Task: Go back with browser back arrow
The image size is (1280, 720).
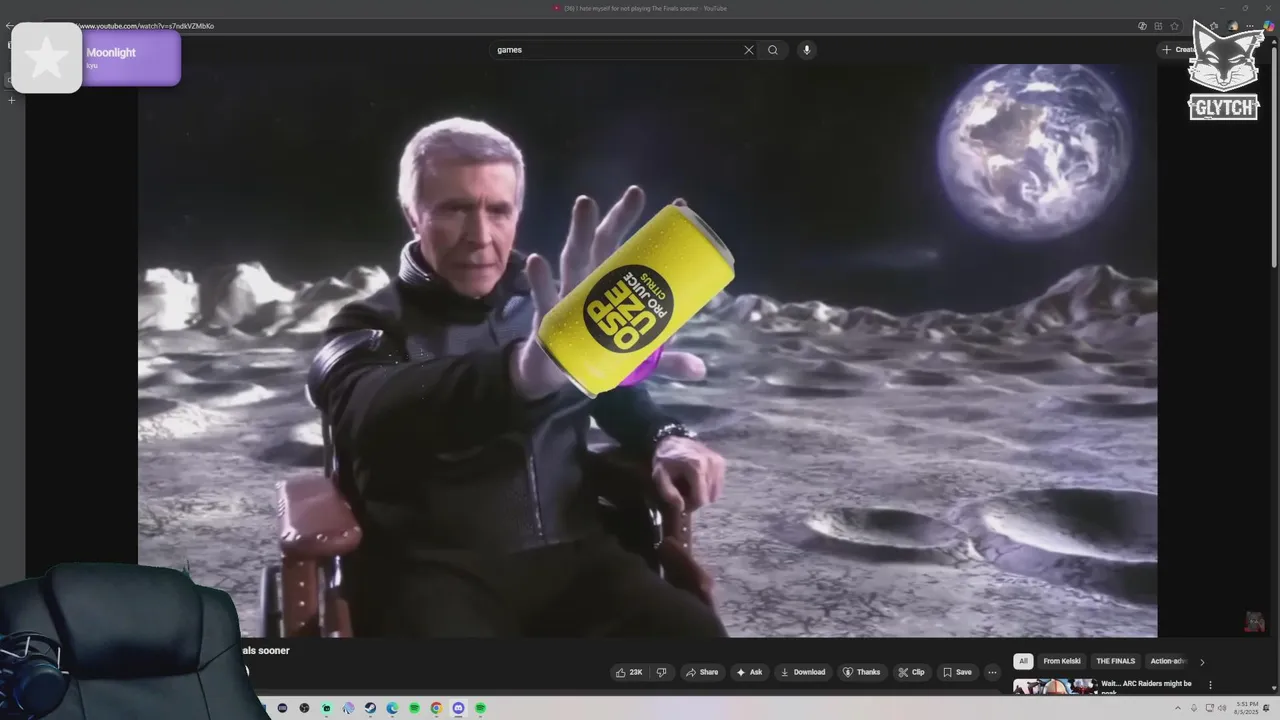Action: [9, 26]
